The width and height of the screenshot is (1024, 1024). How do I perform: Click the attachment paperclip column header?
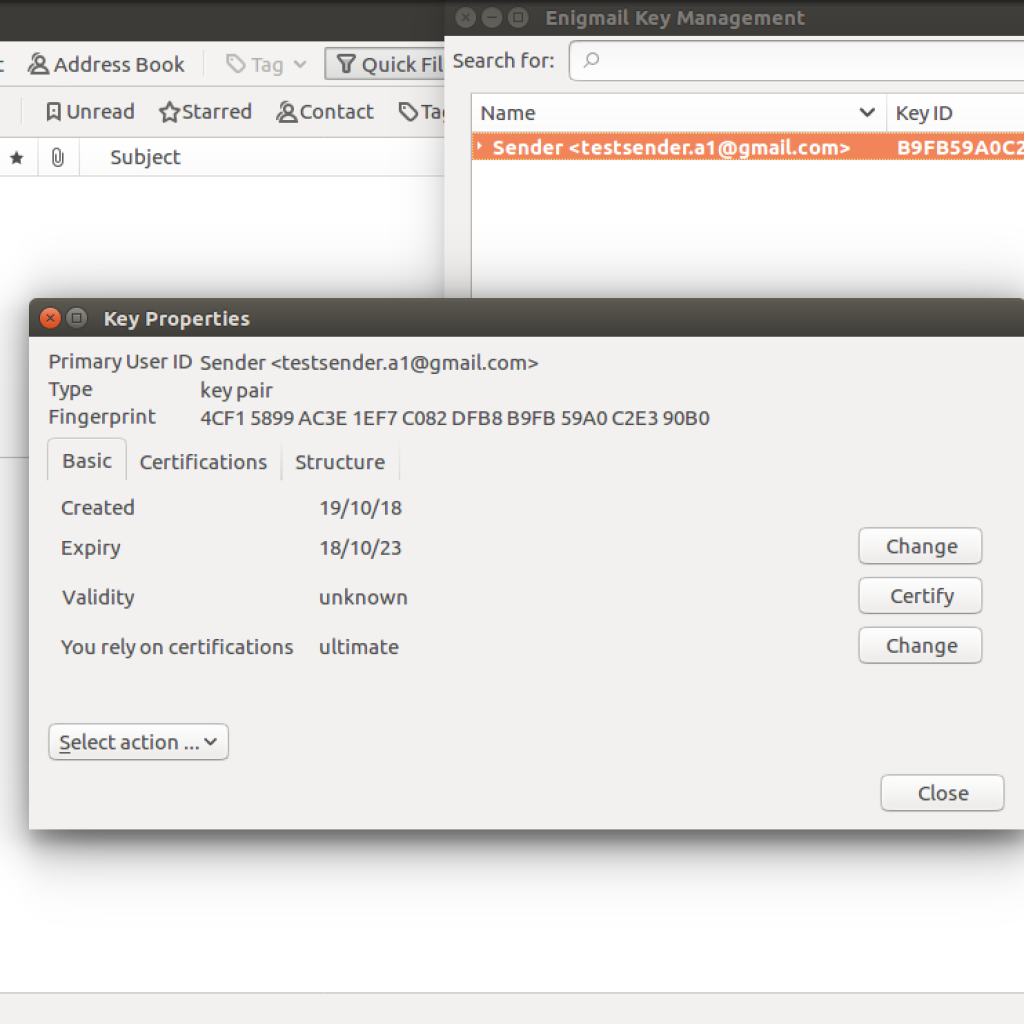pyautogui.click(x=57, y=158)
